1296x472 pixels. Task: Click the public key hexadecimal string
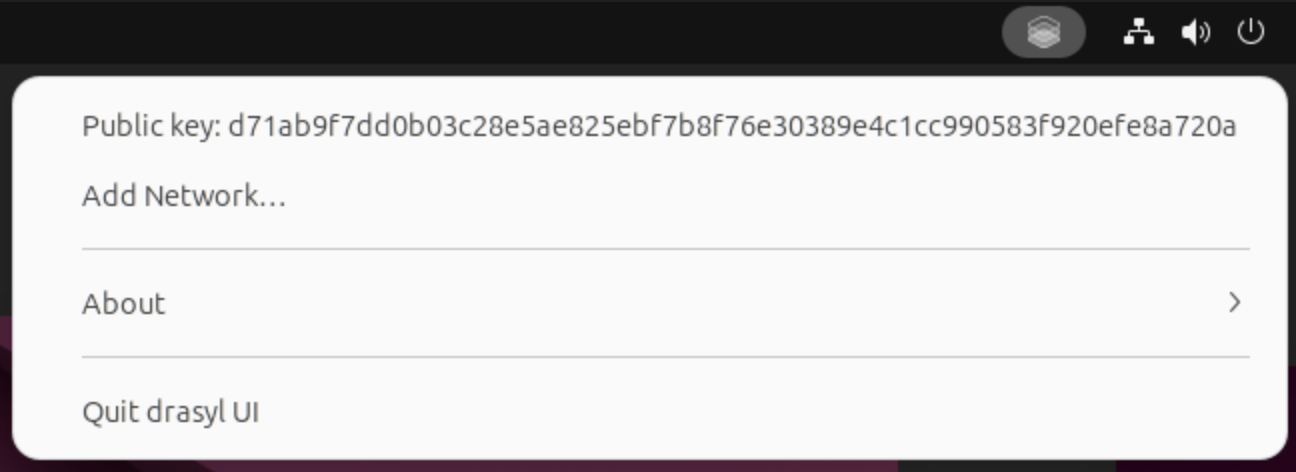tap(732, 127)
